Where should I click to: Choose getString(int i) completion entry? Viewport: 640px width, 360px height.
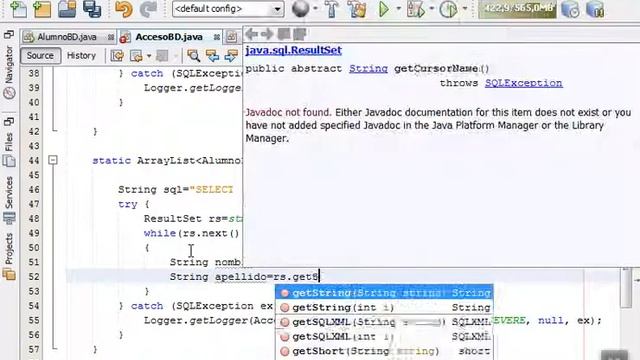pyautogui.click(x=384, y=307)
